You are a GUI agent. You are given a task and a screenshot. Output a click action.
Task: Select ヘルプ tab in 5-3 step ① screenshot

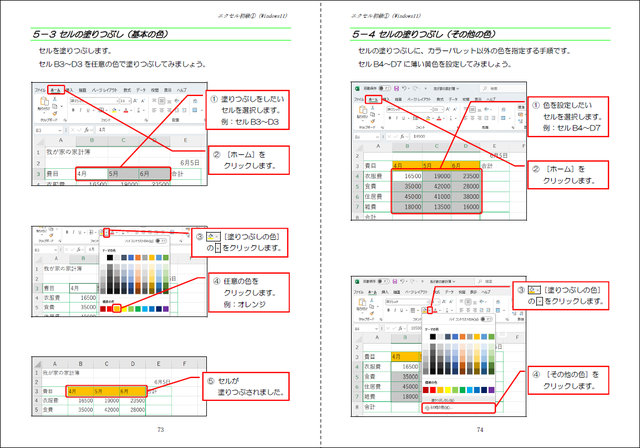click(182, 90)
